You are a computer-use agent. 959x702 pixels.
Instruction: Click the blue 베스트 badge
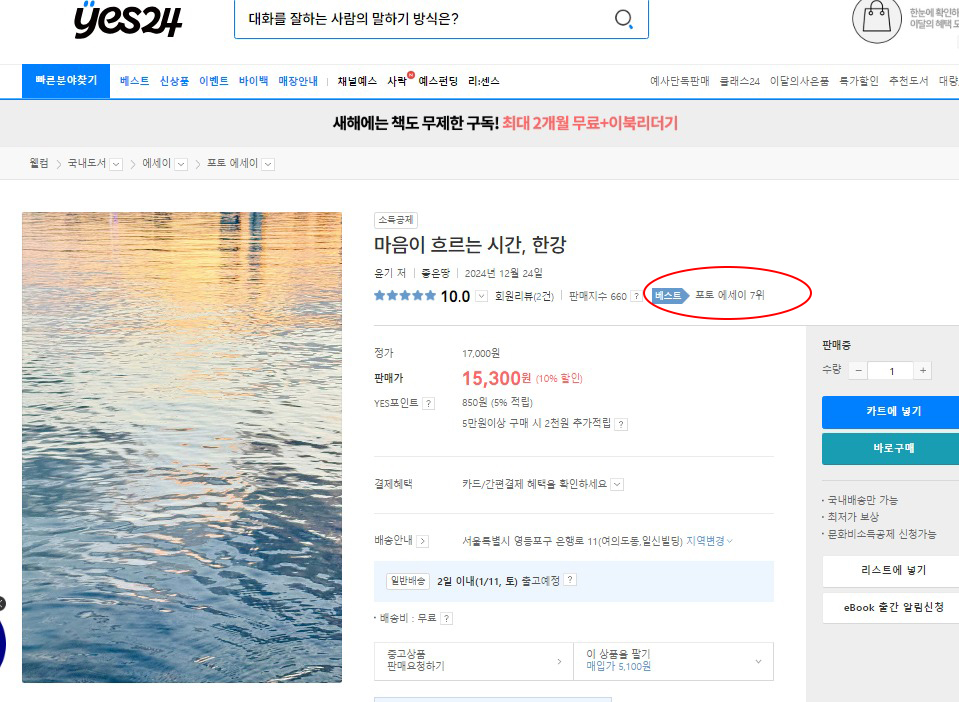point(670,295)
